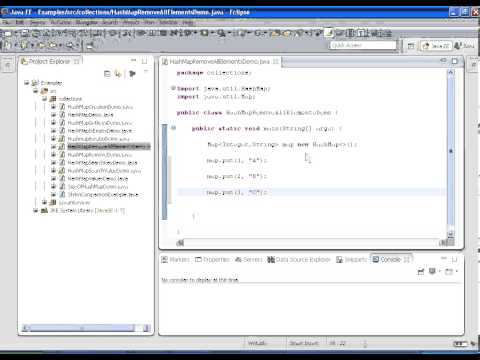
Task: Click the Smart Insert status entry
Action: pos(304,343)
